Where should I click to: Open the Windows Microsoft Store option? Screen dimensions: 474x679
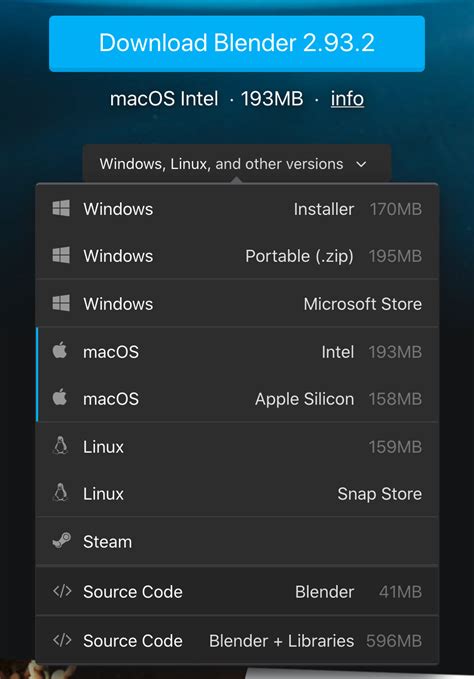[237, 304]
